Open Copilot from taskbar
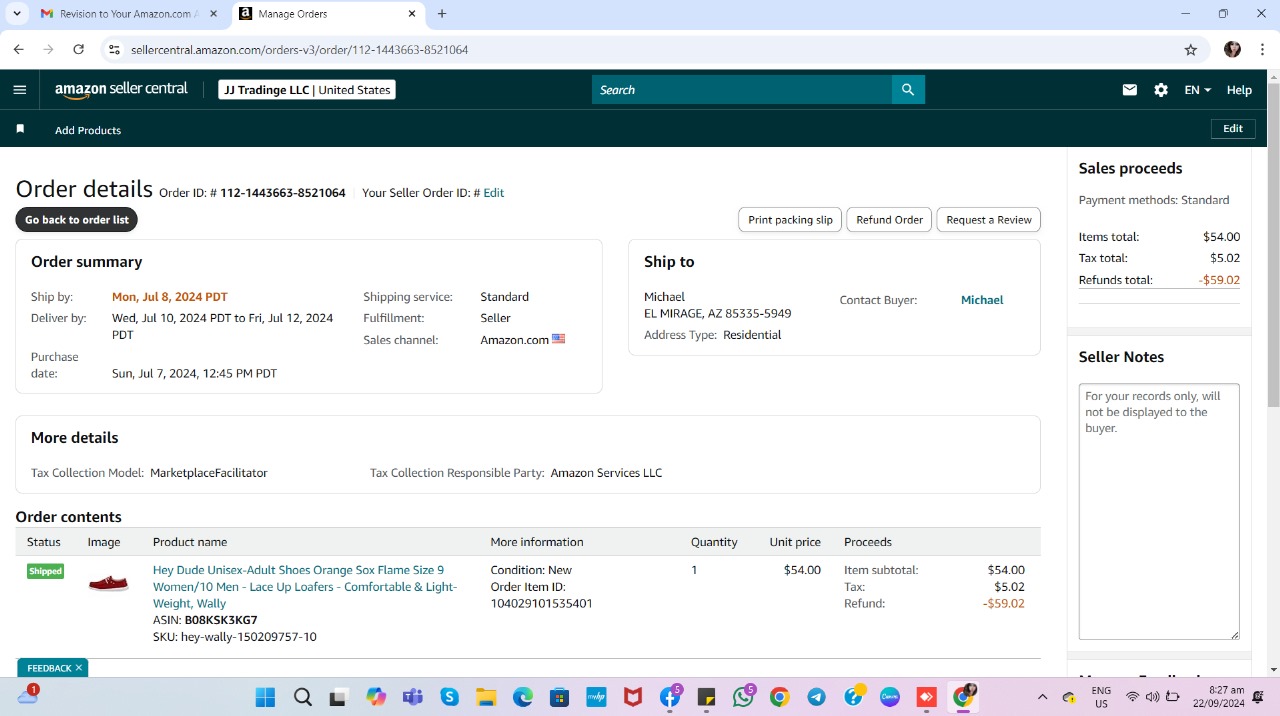1280x716 pixels. 376,697
